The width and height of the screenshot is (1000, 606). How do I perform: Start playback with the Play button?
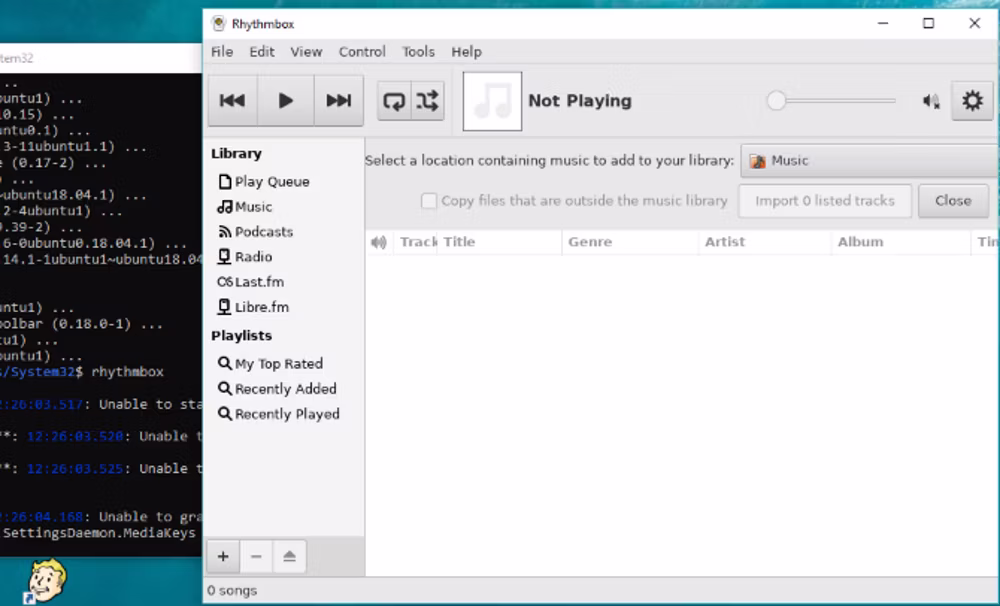tap(285, 100)
